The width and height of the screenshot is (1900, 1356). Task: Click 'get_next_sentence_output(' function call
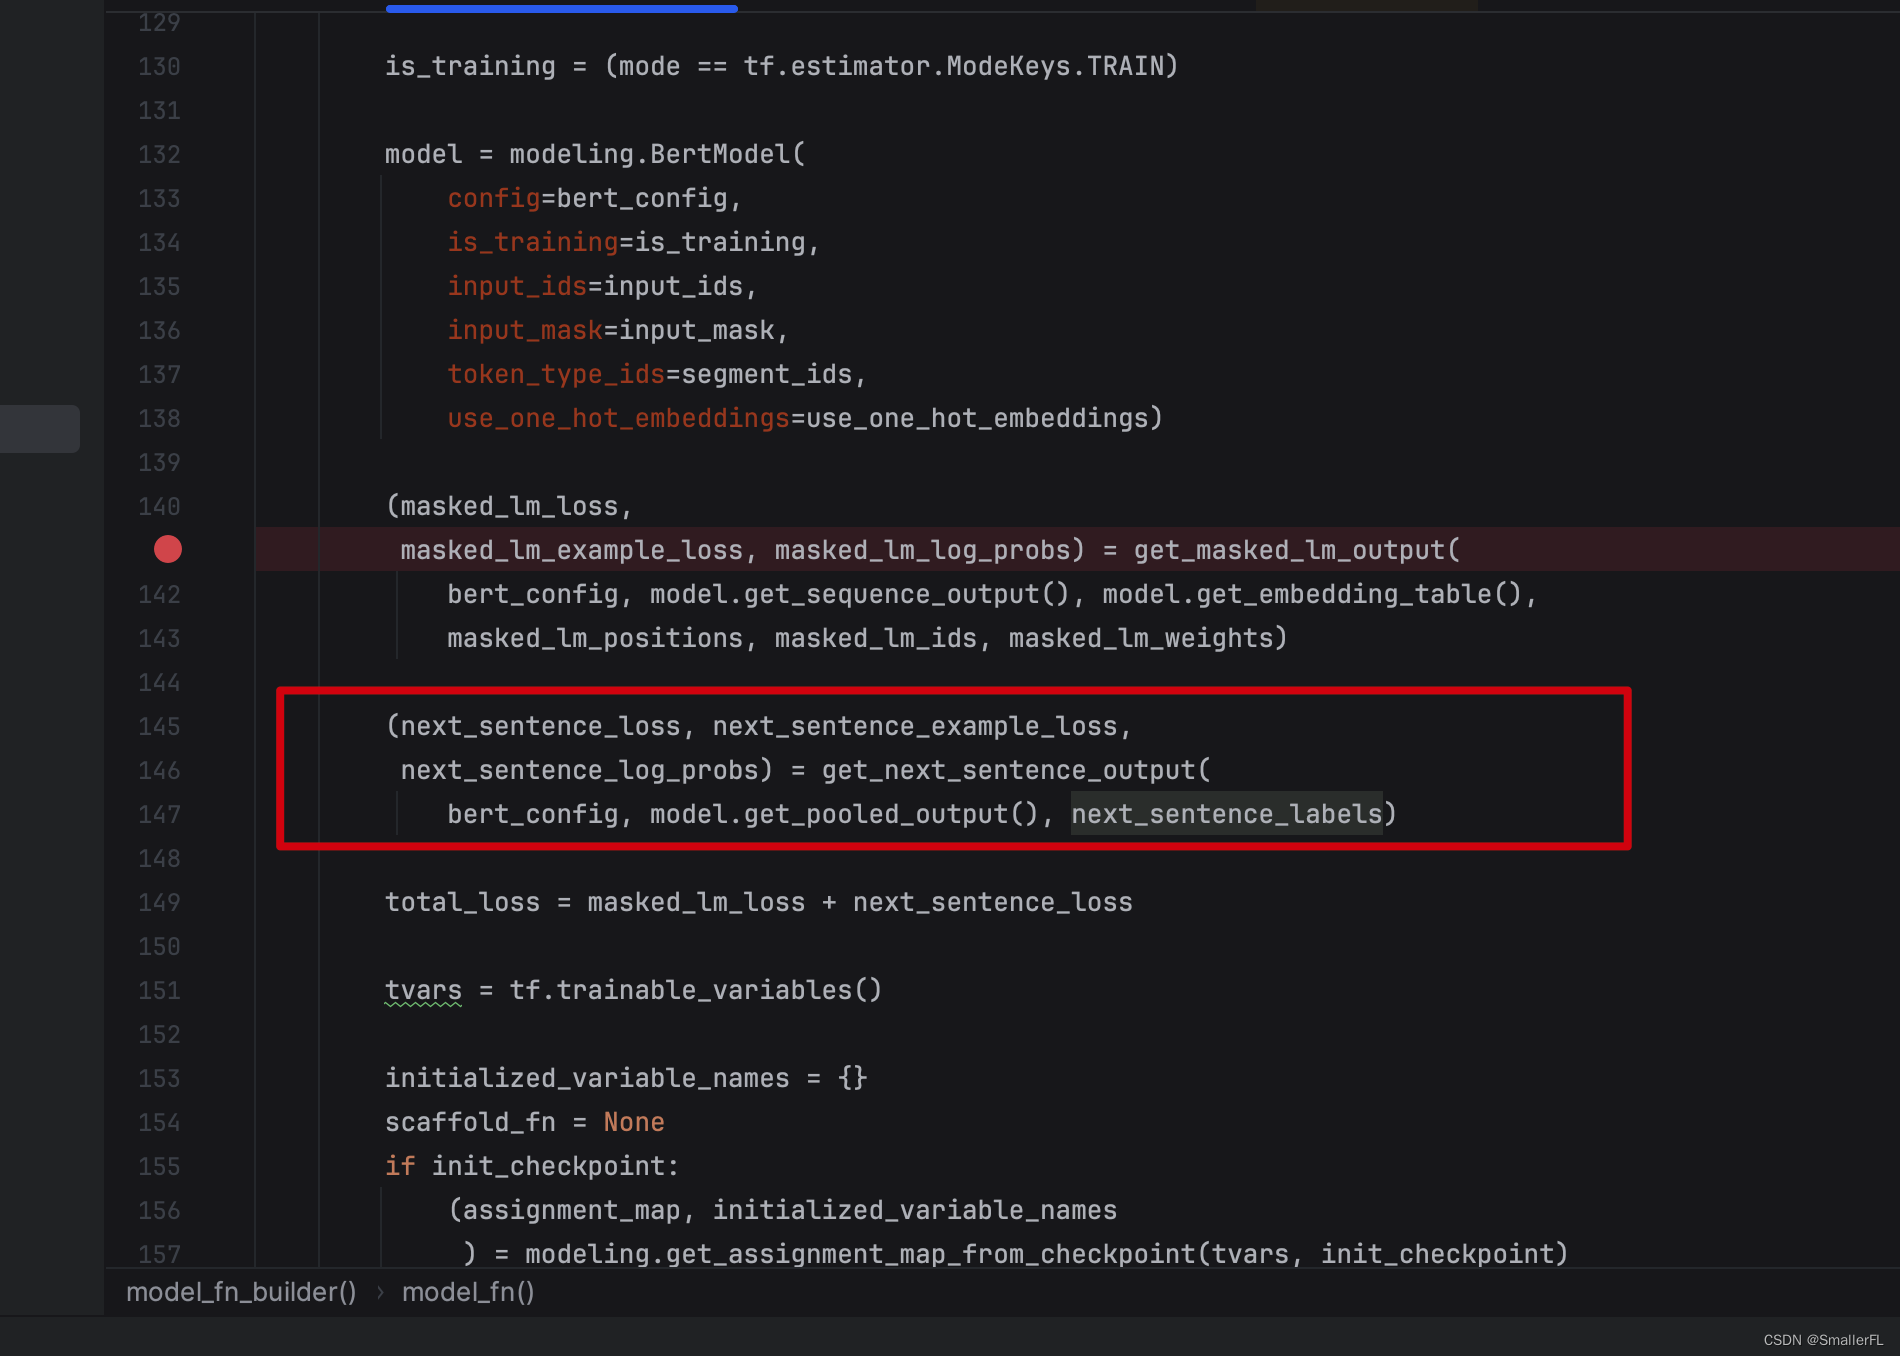(x=1016, y=770)
